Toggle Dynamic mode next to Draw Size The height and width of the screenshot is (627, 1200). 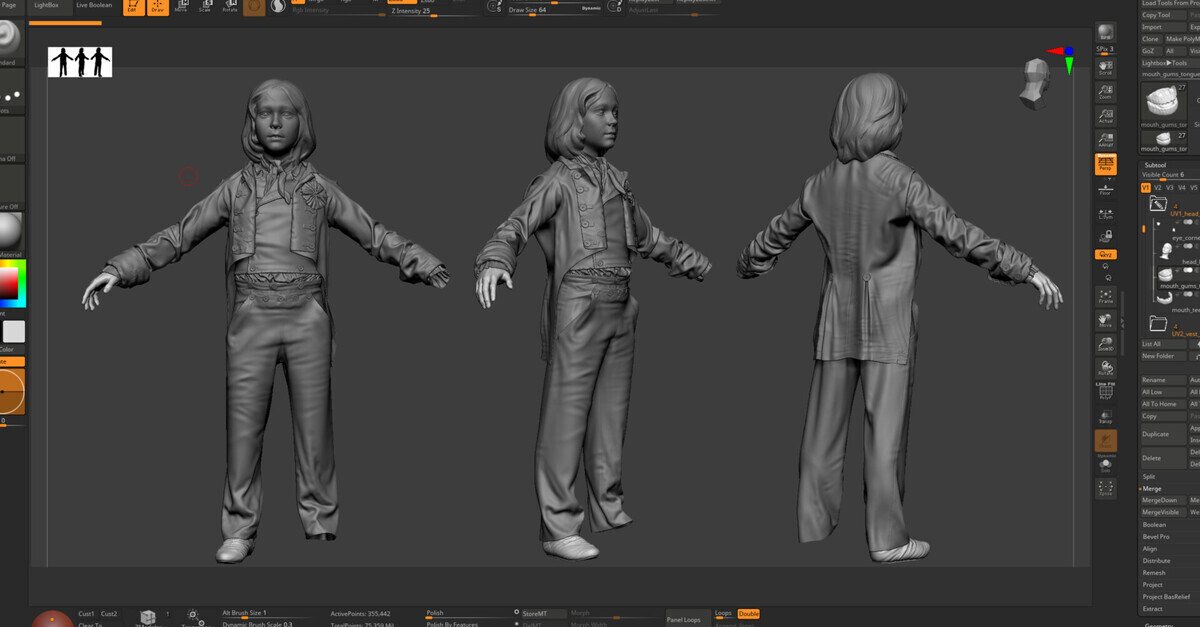pos(591,7)
